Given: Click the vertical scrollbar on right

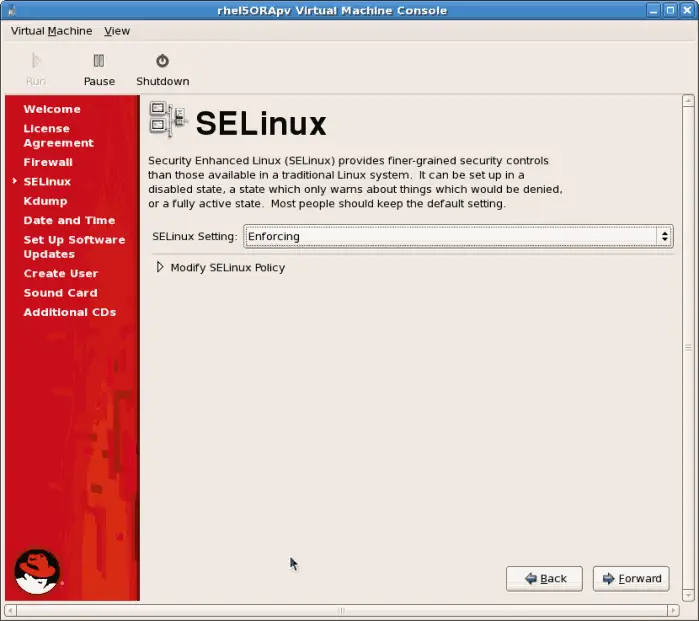Looking at the screenshot, I should [688, 347].
